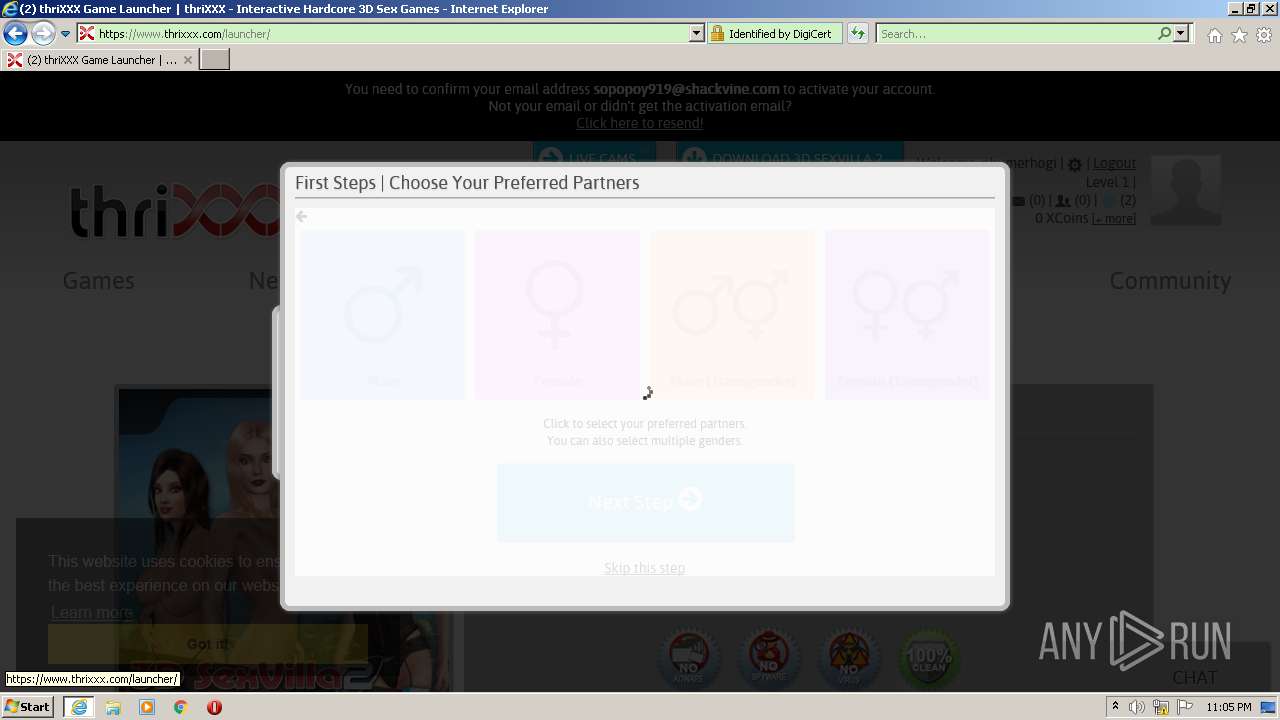Show hidden system tray icons

point(1115,707)
